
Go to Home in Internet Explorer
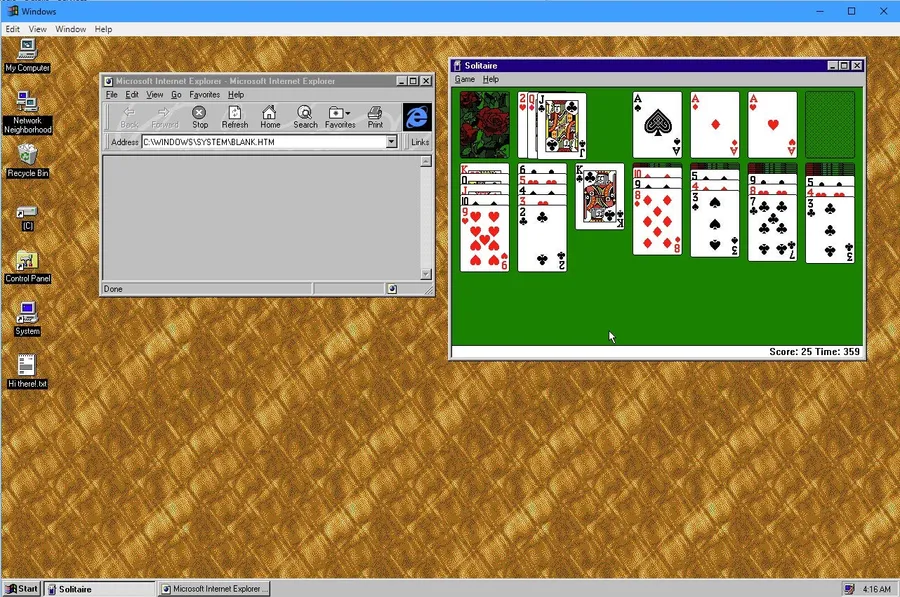coord(270,117)
